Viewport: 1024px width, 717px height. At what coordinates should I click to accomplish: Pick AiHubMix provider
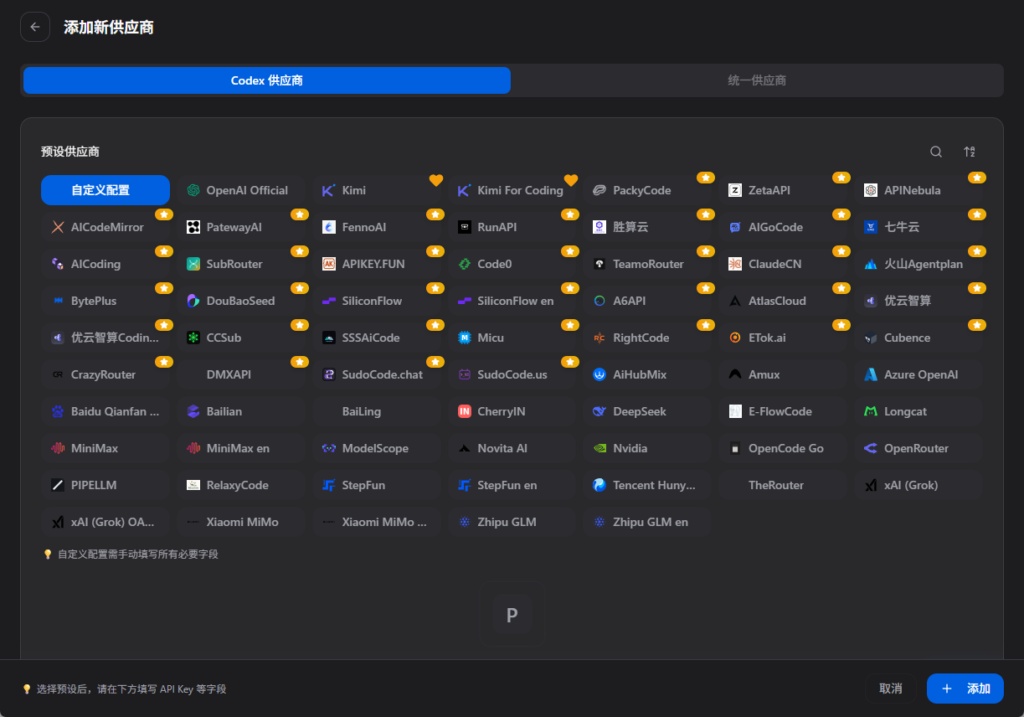(647, 374)
